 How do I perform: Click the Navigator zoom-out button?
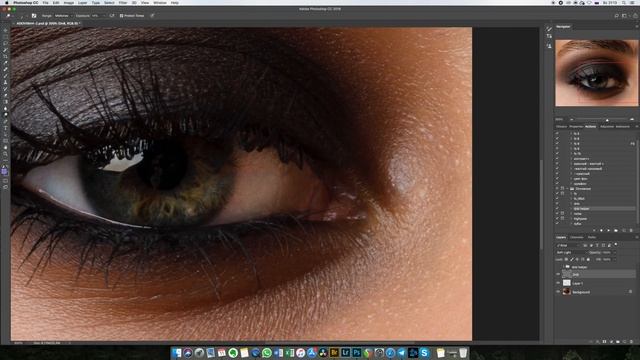coord(572,119)
